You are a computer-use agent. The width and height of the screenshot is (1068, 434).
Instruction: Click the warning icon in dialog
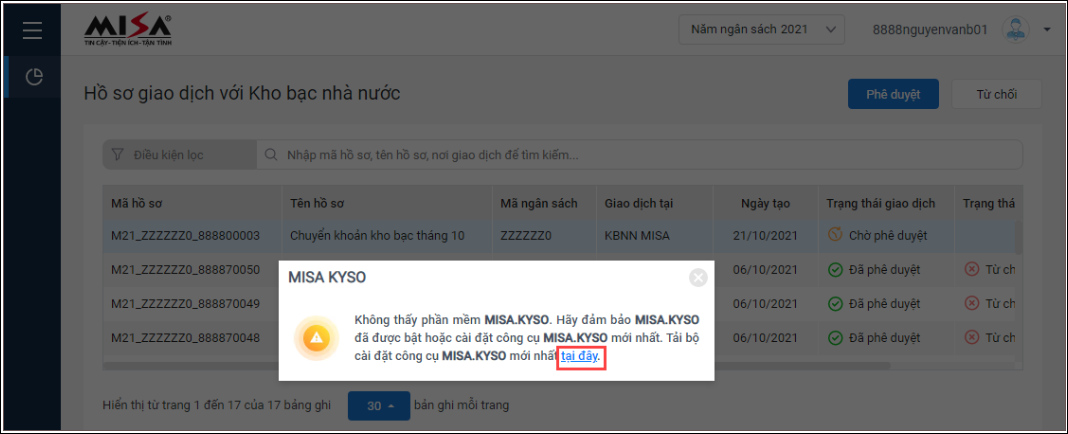coord(317,337)
